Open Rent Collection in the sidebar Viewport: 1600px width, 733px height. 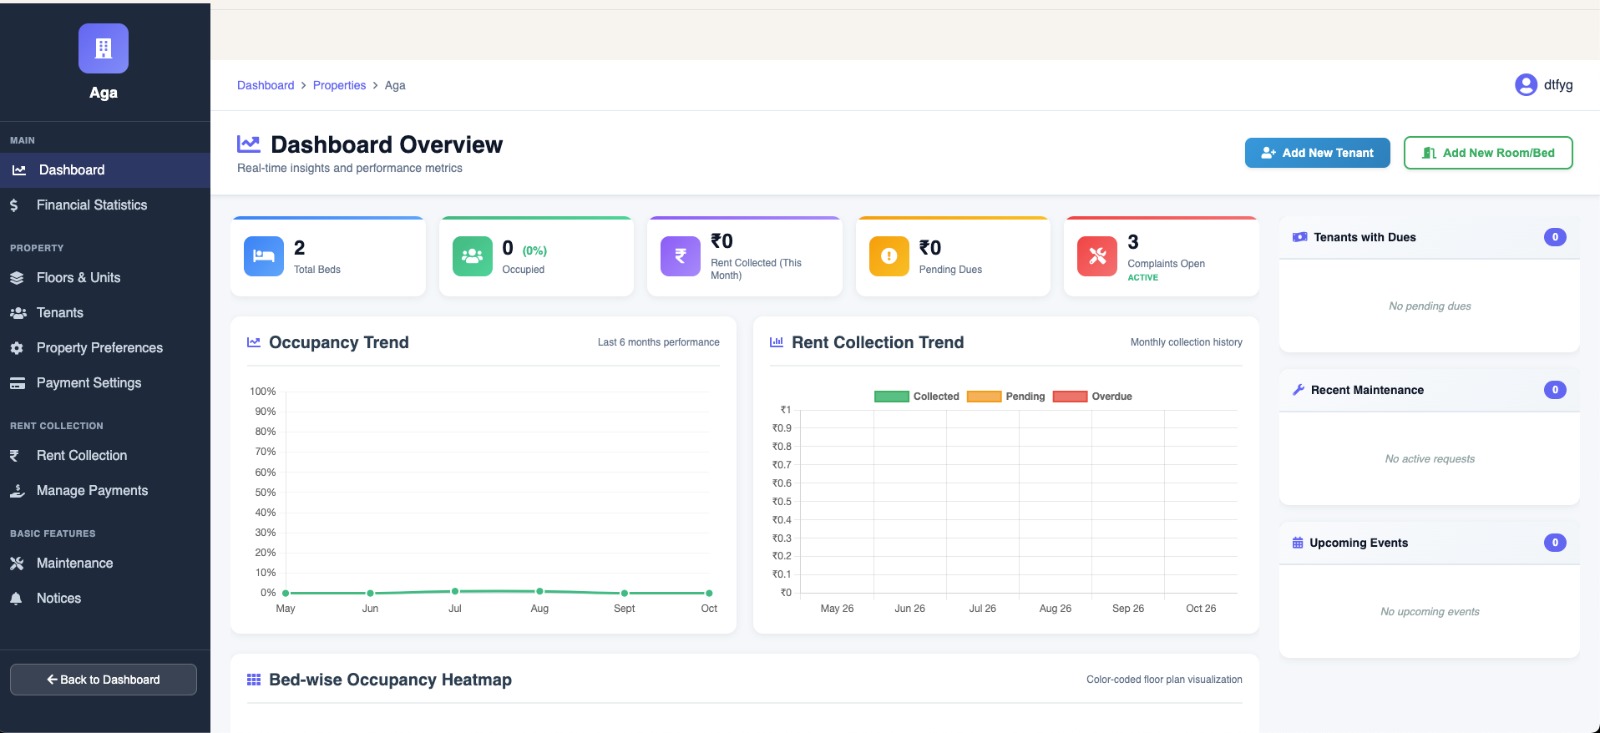pos(105,455)
